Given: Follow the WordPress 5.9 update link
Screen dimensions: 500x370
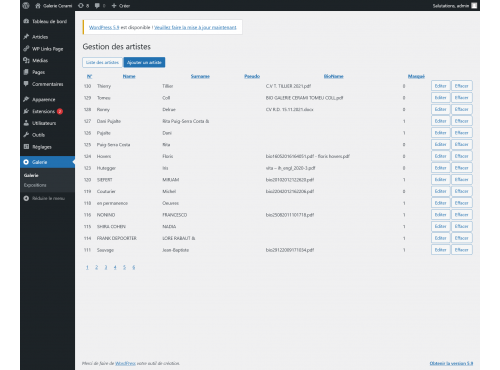Looking at the screenshot, I should [104, 27].
